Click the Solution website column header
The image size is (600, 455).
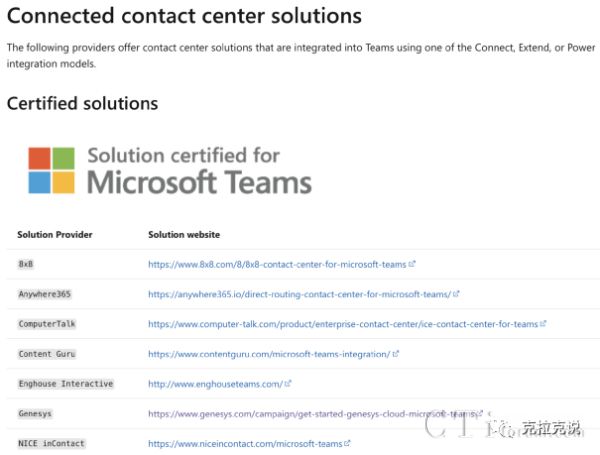(184, 235)
